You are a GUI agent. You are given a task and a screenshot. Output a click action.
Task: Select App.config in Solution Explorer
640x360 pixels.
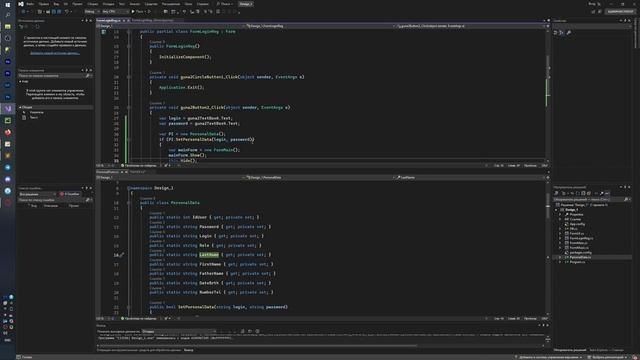577,224
